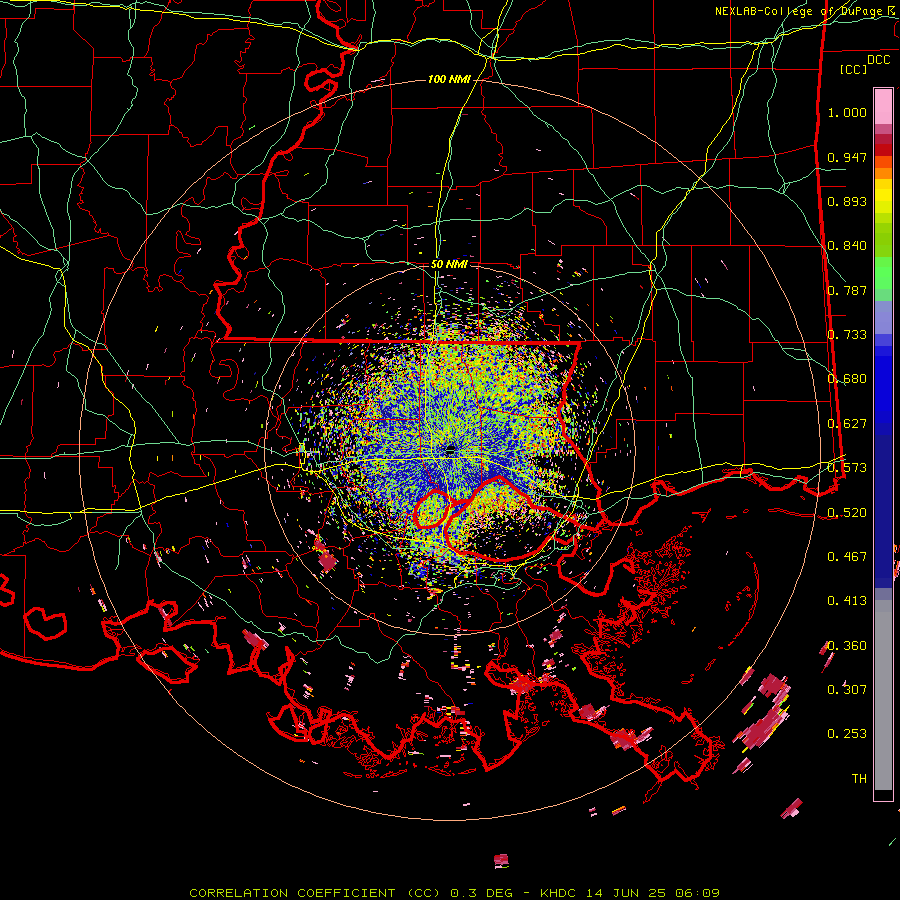The image size is (900, 900).
Task: Click the 0.787 scale value
Action: tap(847, 290)
